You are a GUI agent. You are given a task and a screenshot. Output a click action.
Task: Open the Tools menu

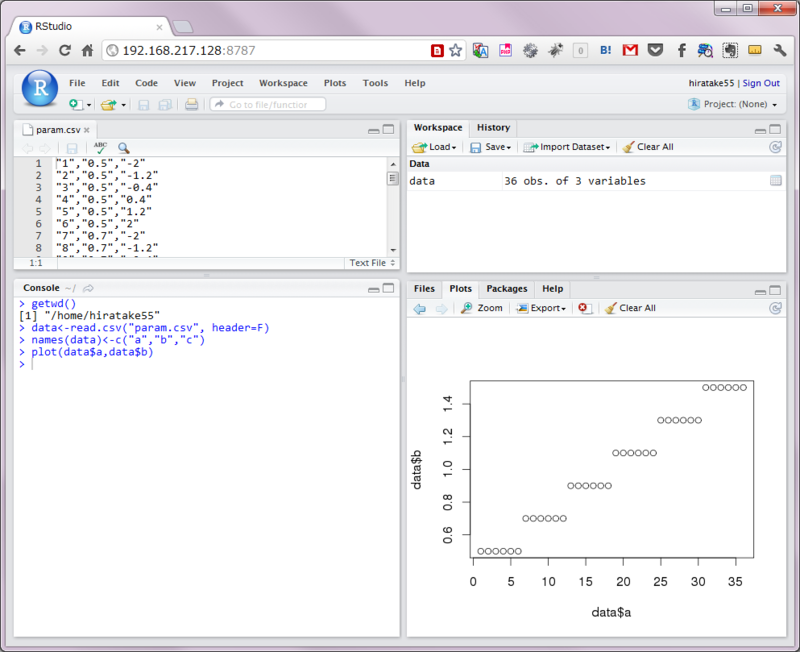pyautogui.click(x=375, y=83)
